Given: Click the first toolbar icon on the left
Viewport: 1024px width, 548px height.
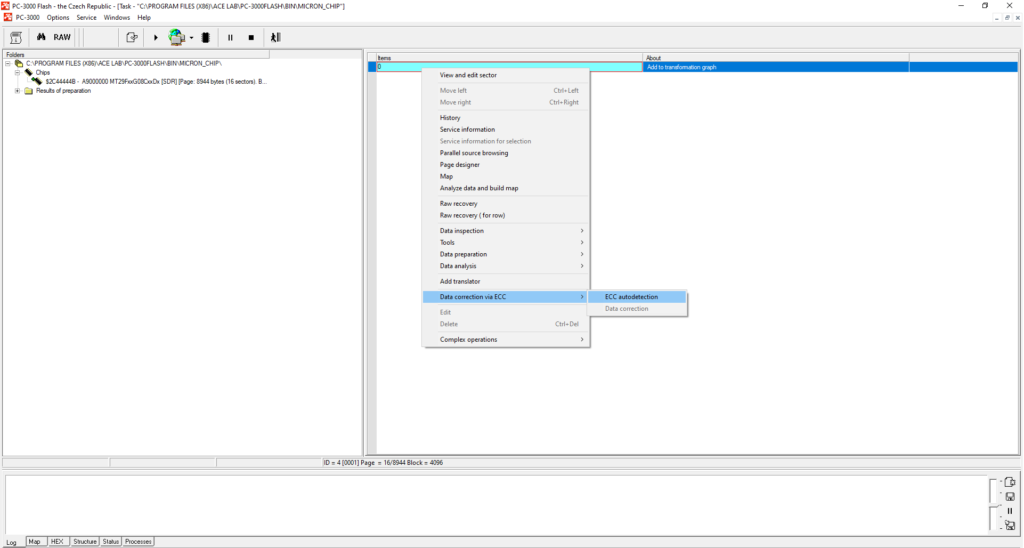Looking at the screenshot, I should tap(16, 37).
